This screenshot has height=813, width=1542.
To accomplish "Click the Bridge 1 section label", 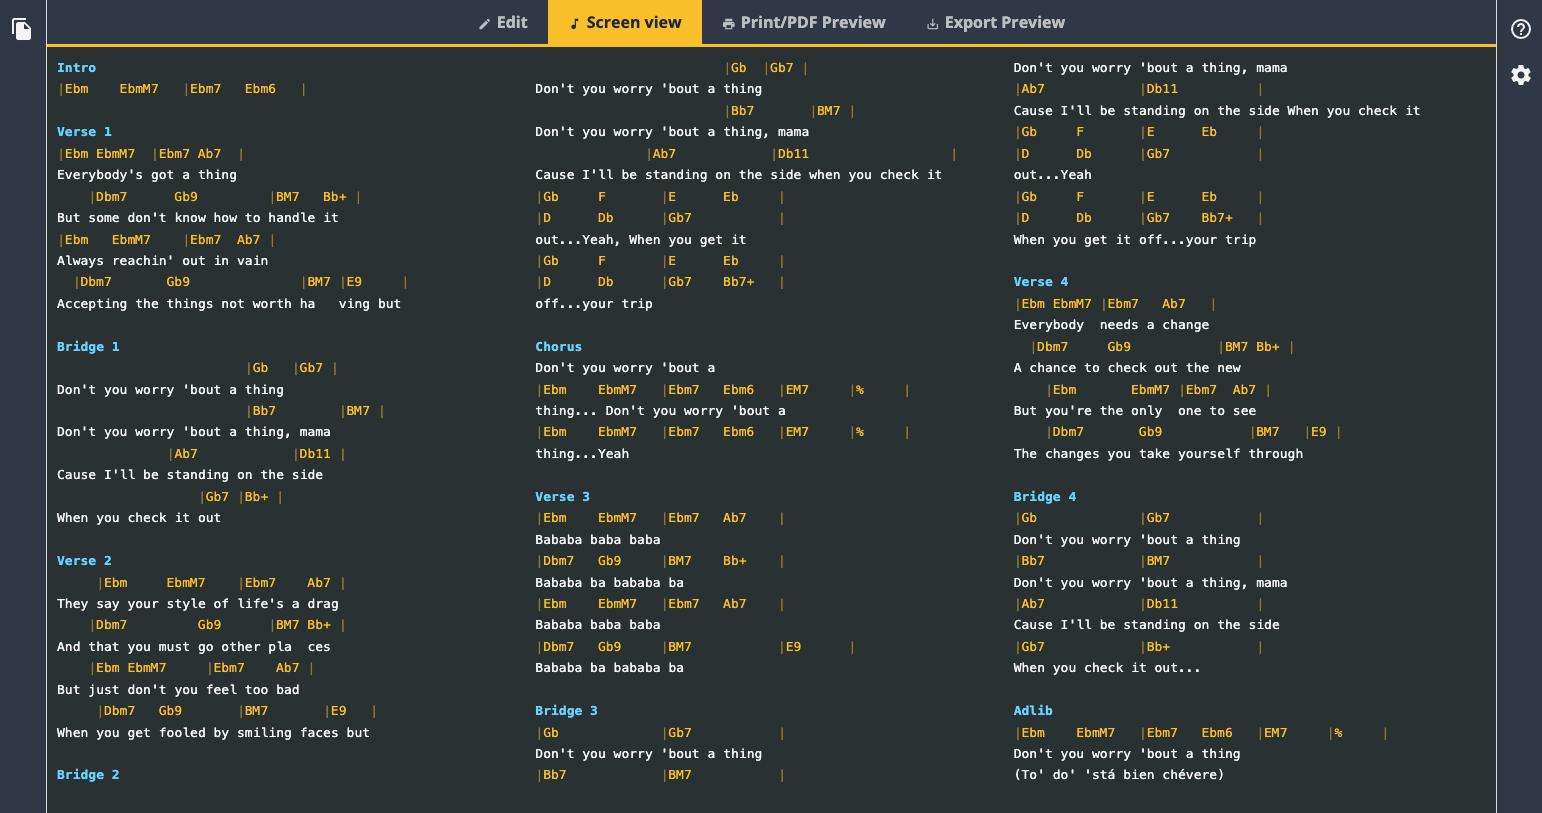I will (x=88, y=347).
